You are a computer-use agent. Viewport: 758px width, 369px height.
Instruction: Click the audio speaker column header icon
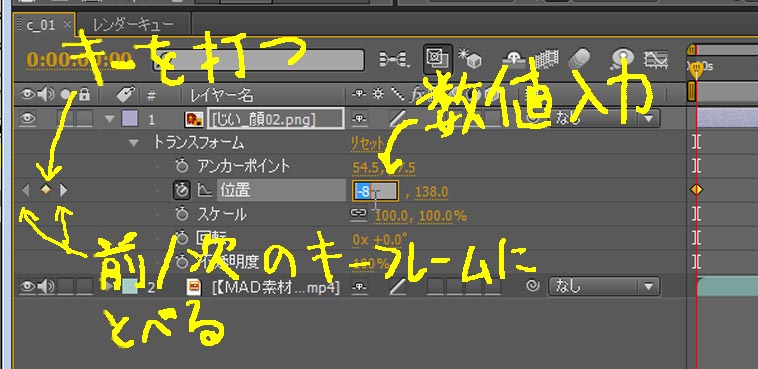pos(45,95)
